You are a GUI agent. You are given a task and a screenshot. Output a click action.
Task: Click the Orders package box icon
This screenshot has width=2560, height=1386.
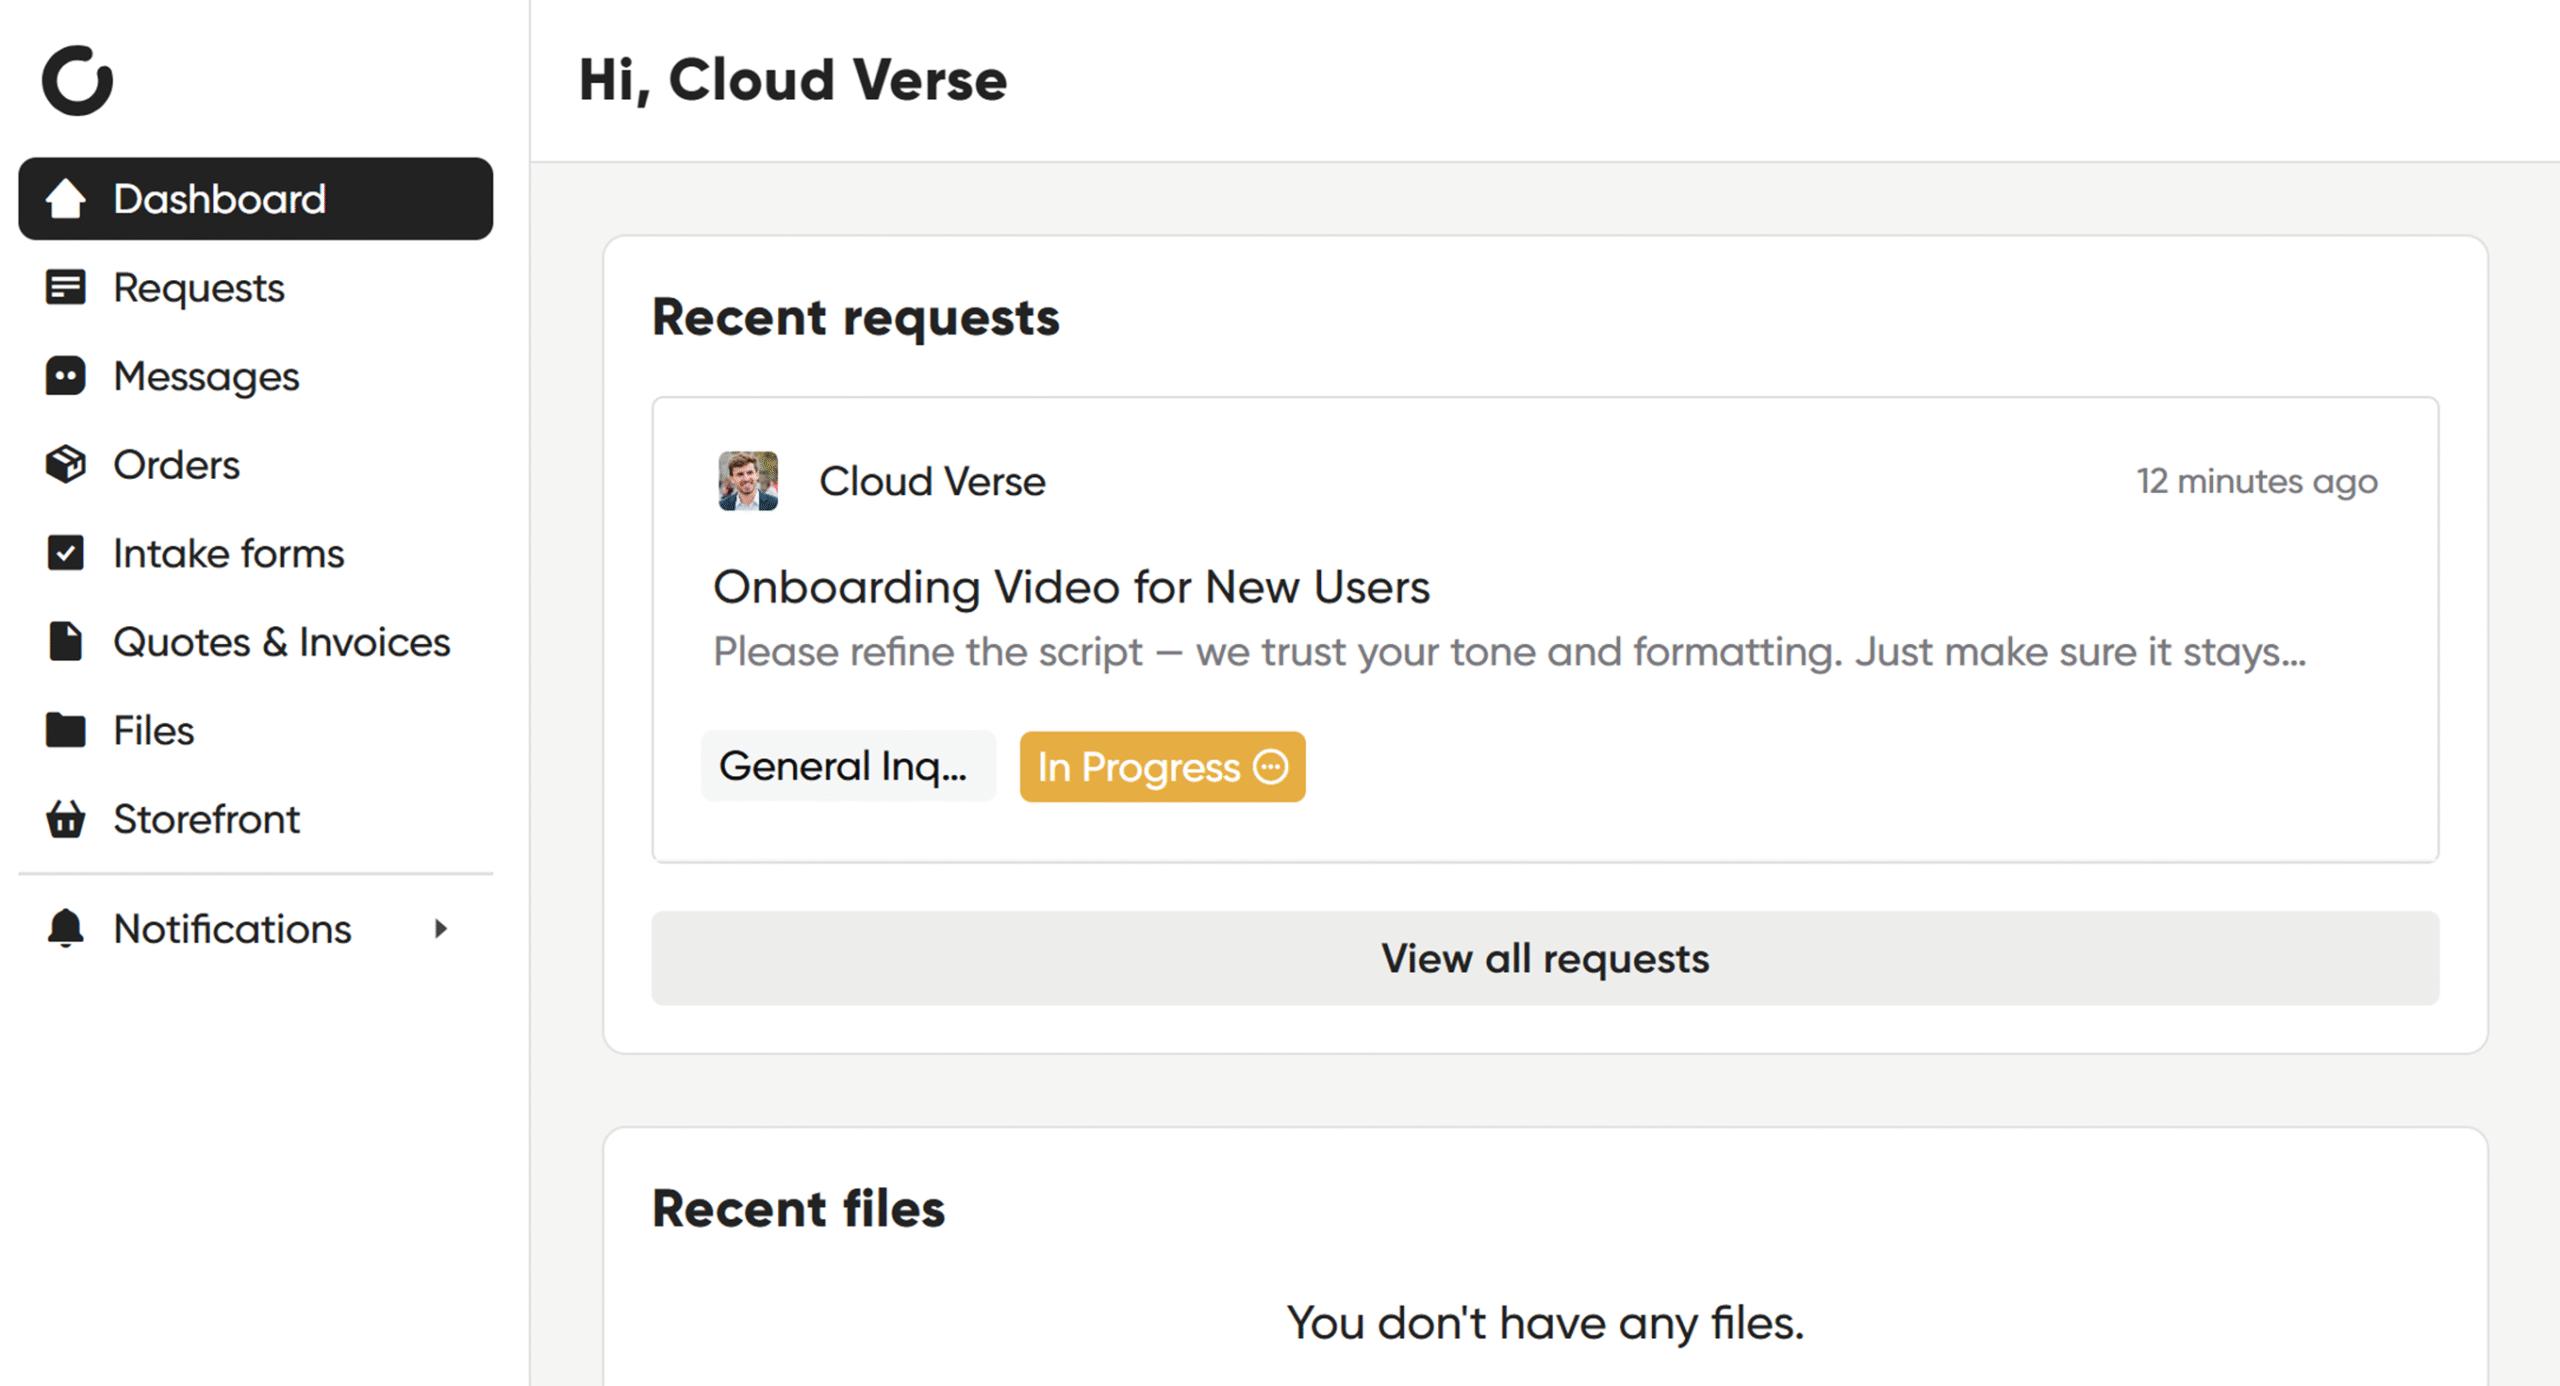[66, 465]
